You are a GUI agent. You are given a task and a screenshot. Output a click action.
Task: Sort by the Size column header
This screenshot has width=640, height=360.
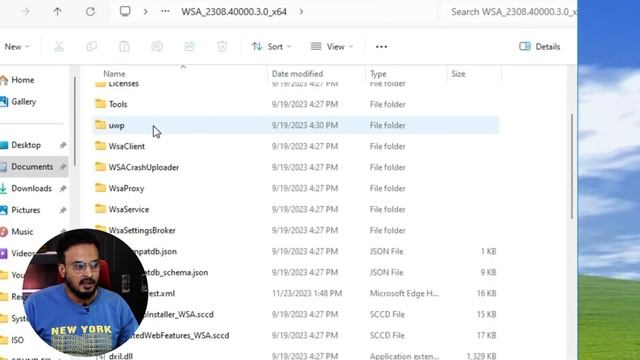458,74
